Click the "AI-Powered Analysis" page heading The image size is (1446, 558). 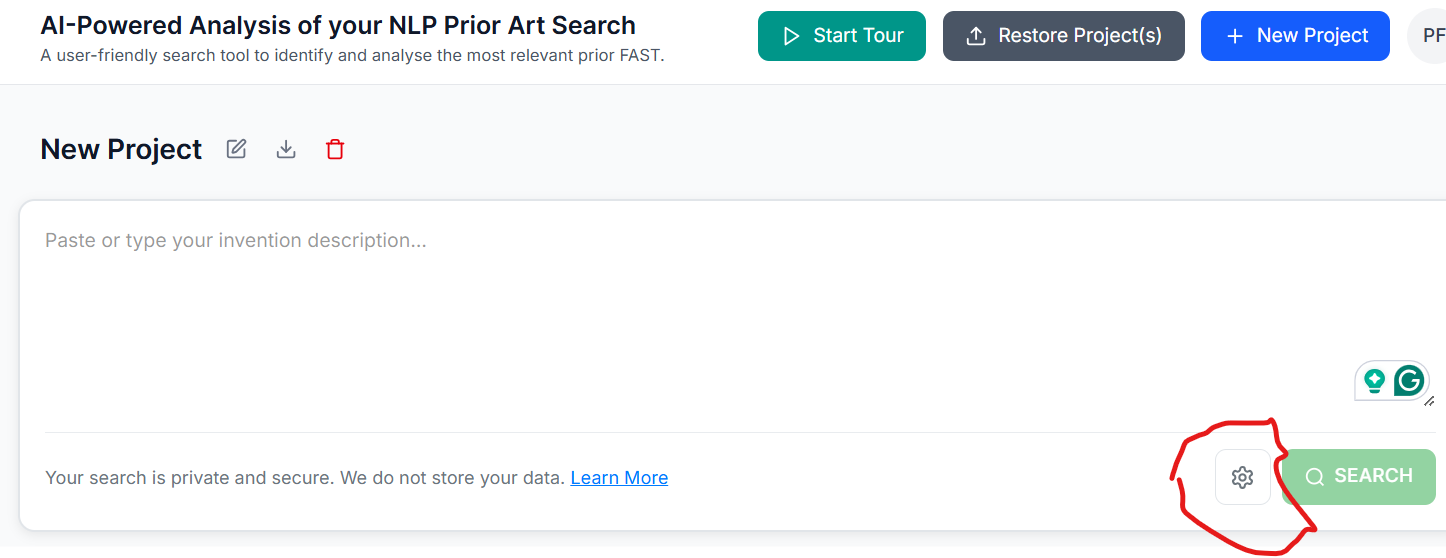coord(338,25)
